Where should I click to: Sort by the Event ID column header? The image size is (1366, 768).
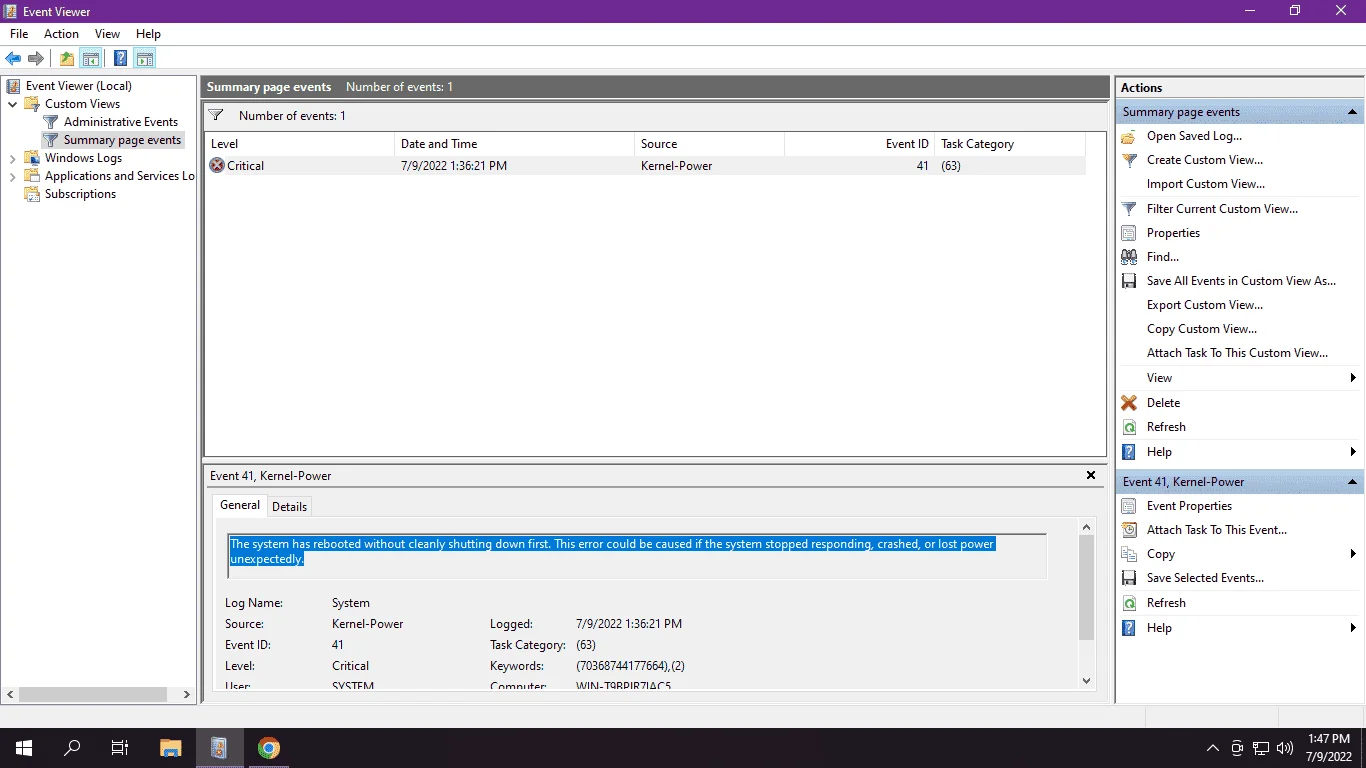860,144
